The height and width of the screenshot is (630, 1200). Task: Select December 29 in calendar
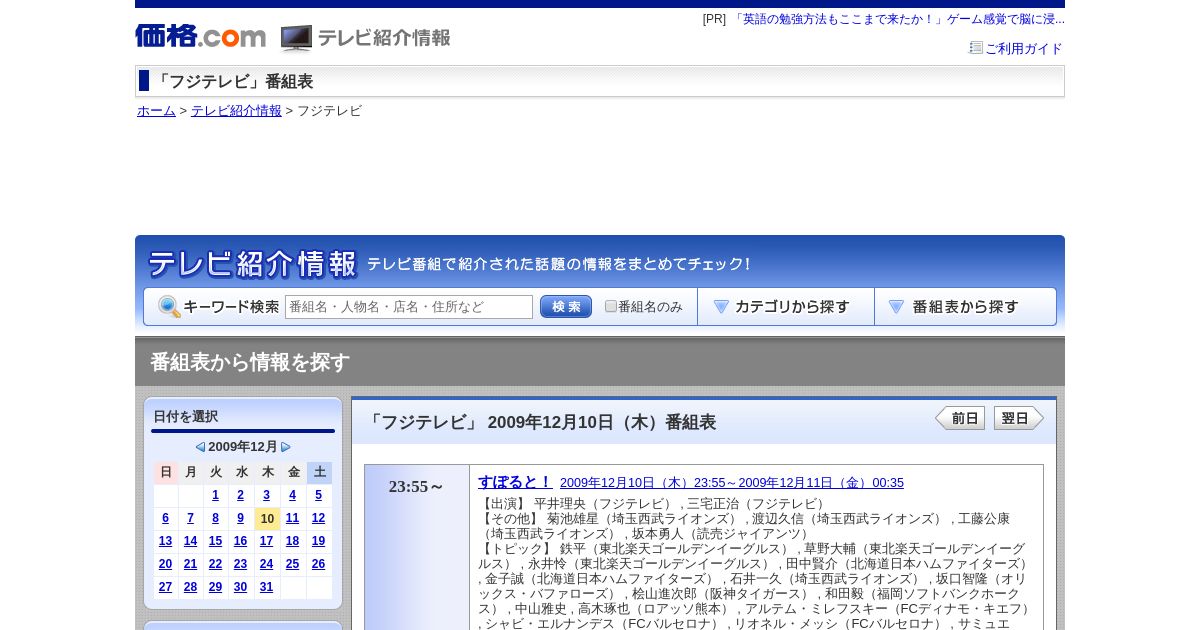(215, 587)
